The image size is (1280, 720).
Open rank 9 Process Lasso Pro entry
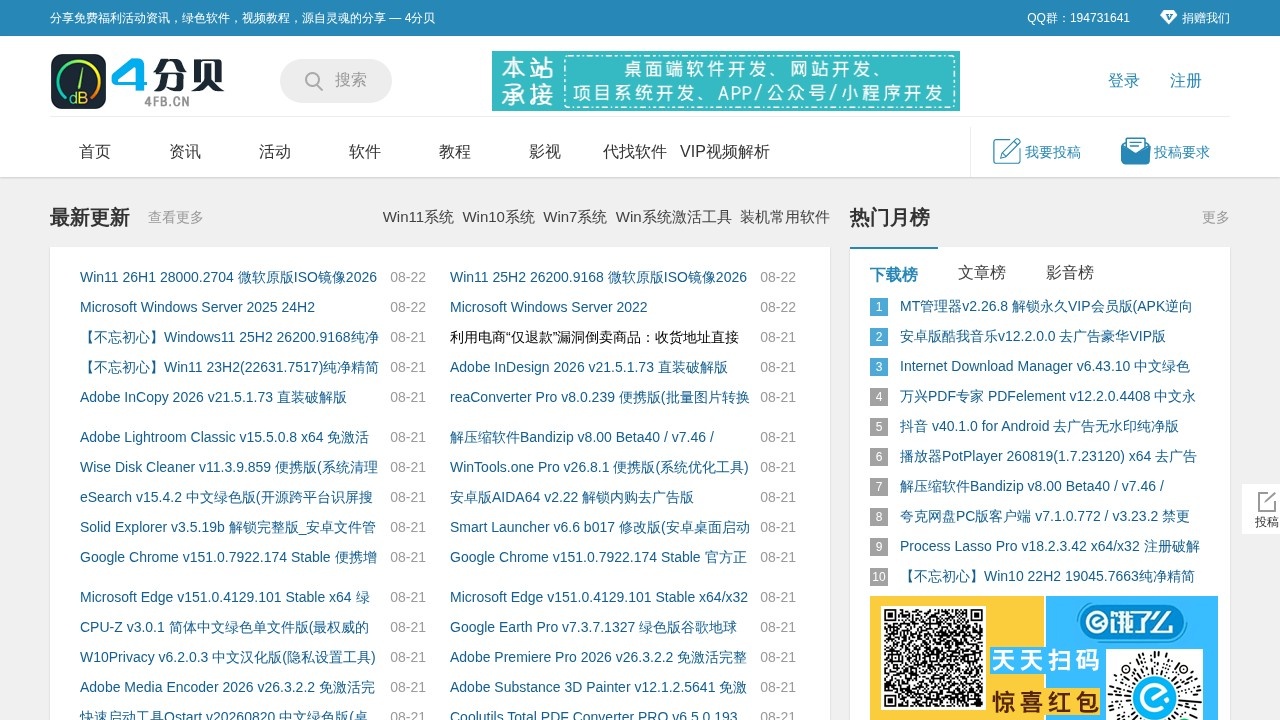(1050, 546)
